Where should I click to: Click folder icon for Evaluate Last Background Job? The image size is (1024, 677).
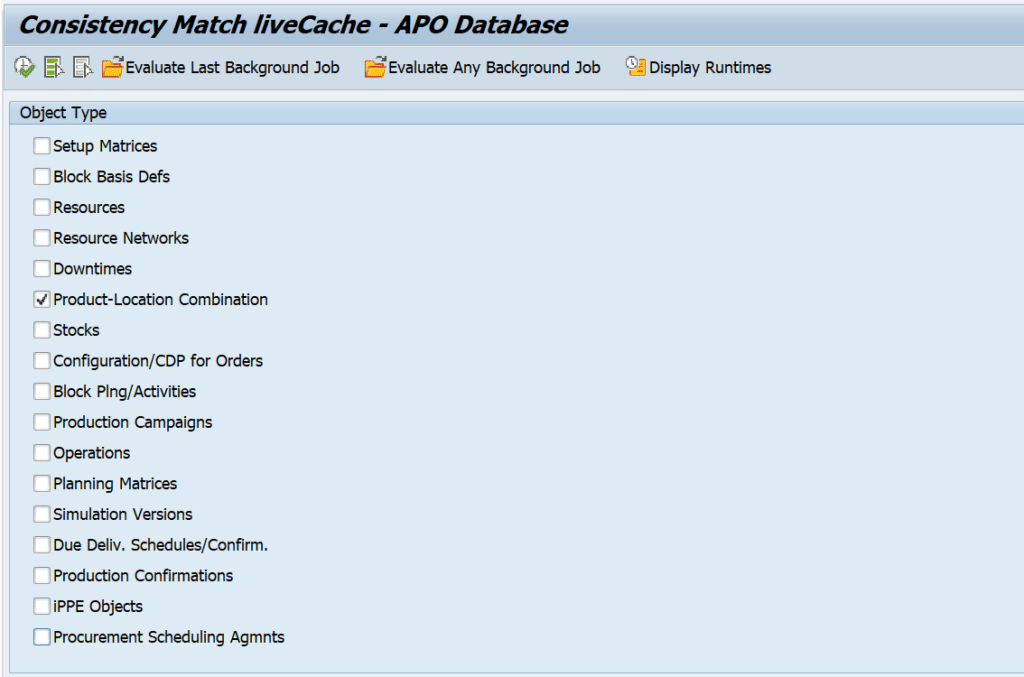[112, 67]
